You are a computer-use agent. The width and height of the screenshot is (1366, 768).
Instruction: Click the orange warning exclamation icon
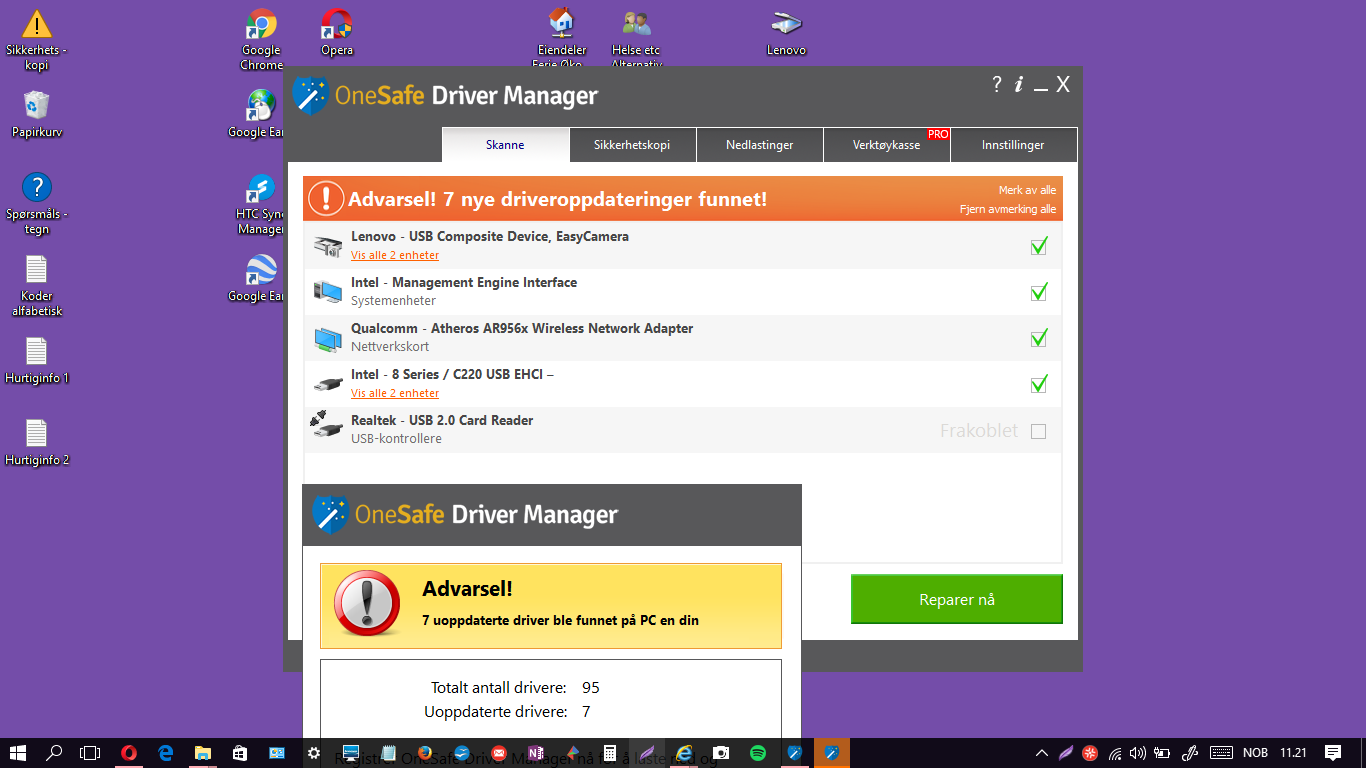326,198
